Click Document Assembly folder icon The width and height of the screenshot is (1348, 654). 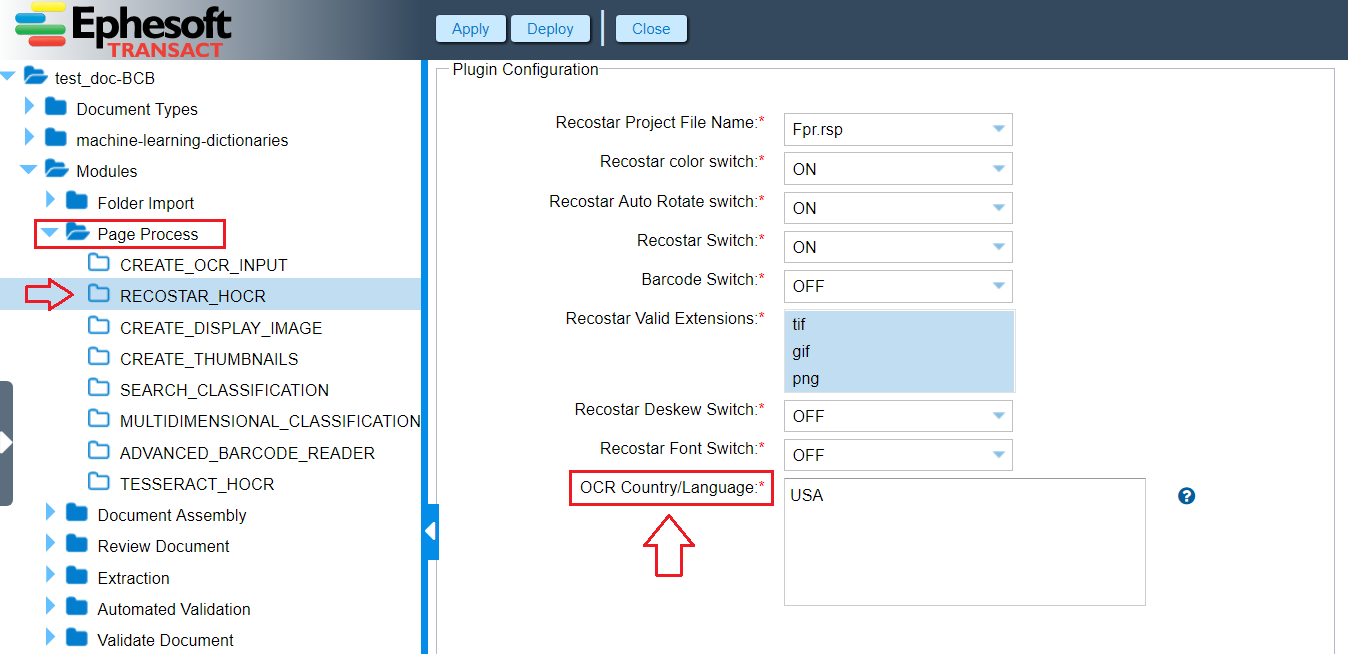coord(77,514)
